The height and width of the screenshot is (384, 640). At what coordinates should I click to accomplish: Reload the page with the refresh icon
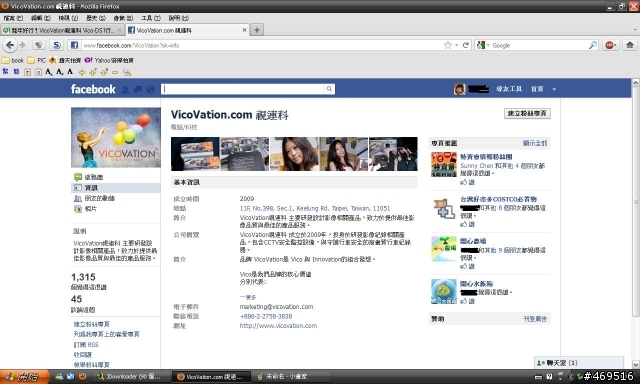pos(466,45)
